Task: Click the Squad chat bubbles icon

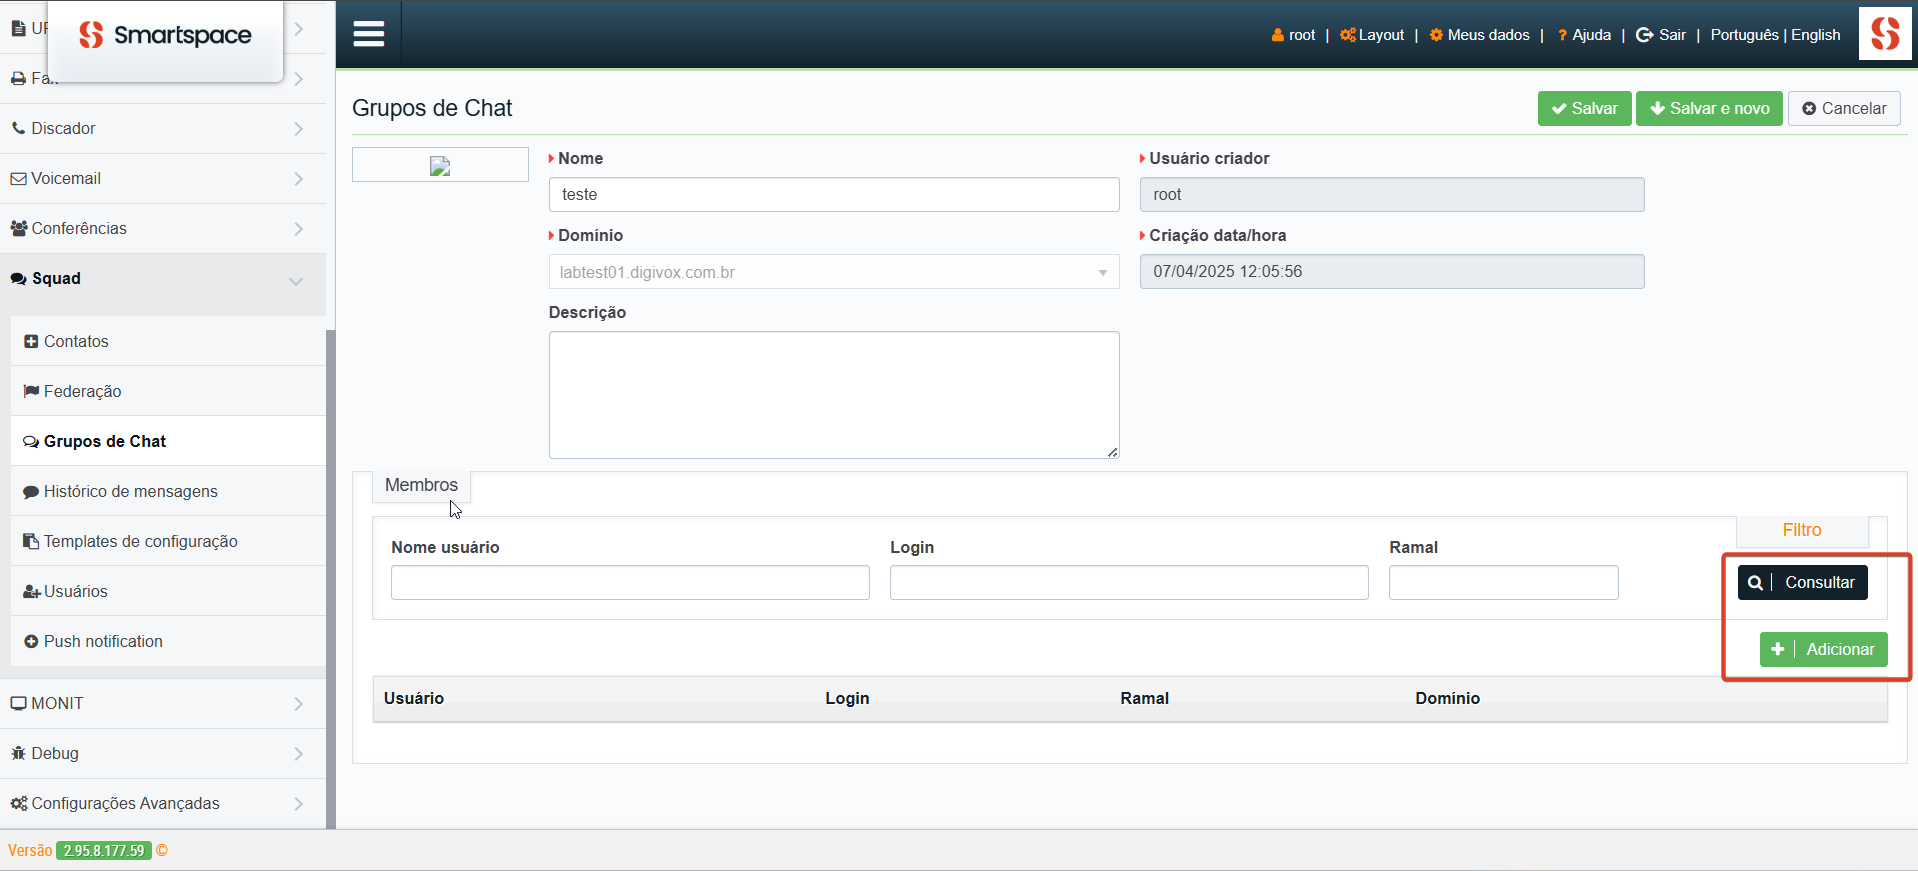Action: point(18,278)
